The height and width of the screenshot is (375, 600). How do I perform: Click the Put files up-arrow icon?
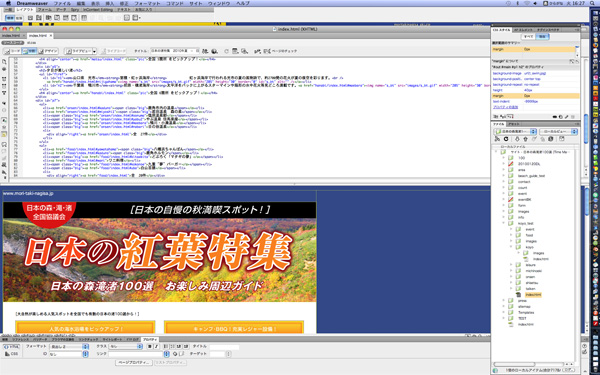click(525, 139)
